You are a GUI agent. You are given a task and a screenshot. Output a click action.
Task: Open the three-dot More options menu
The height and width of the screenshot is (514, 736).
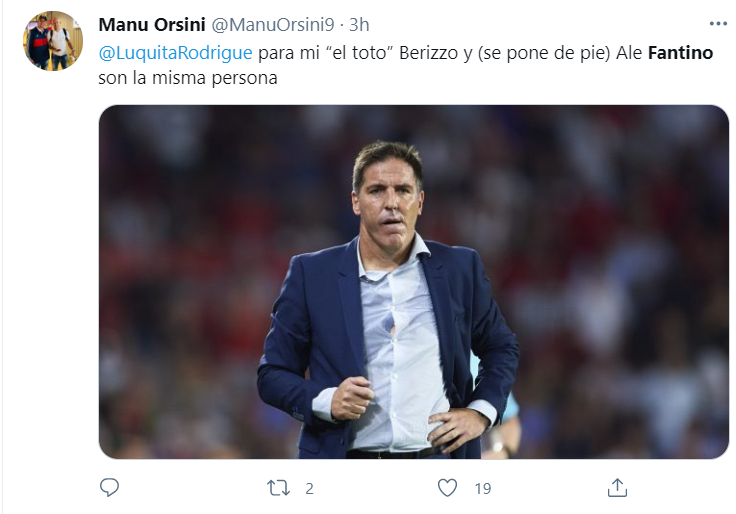point(718,24)
